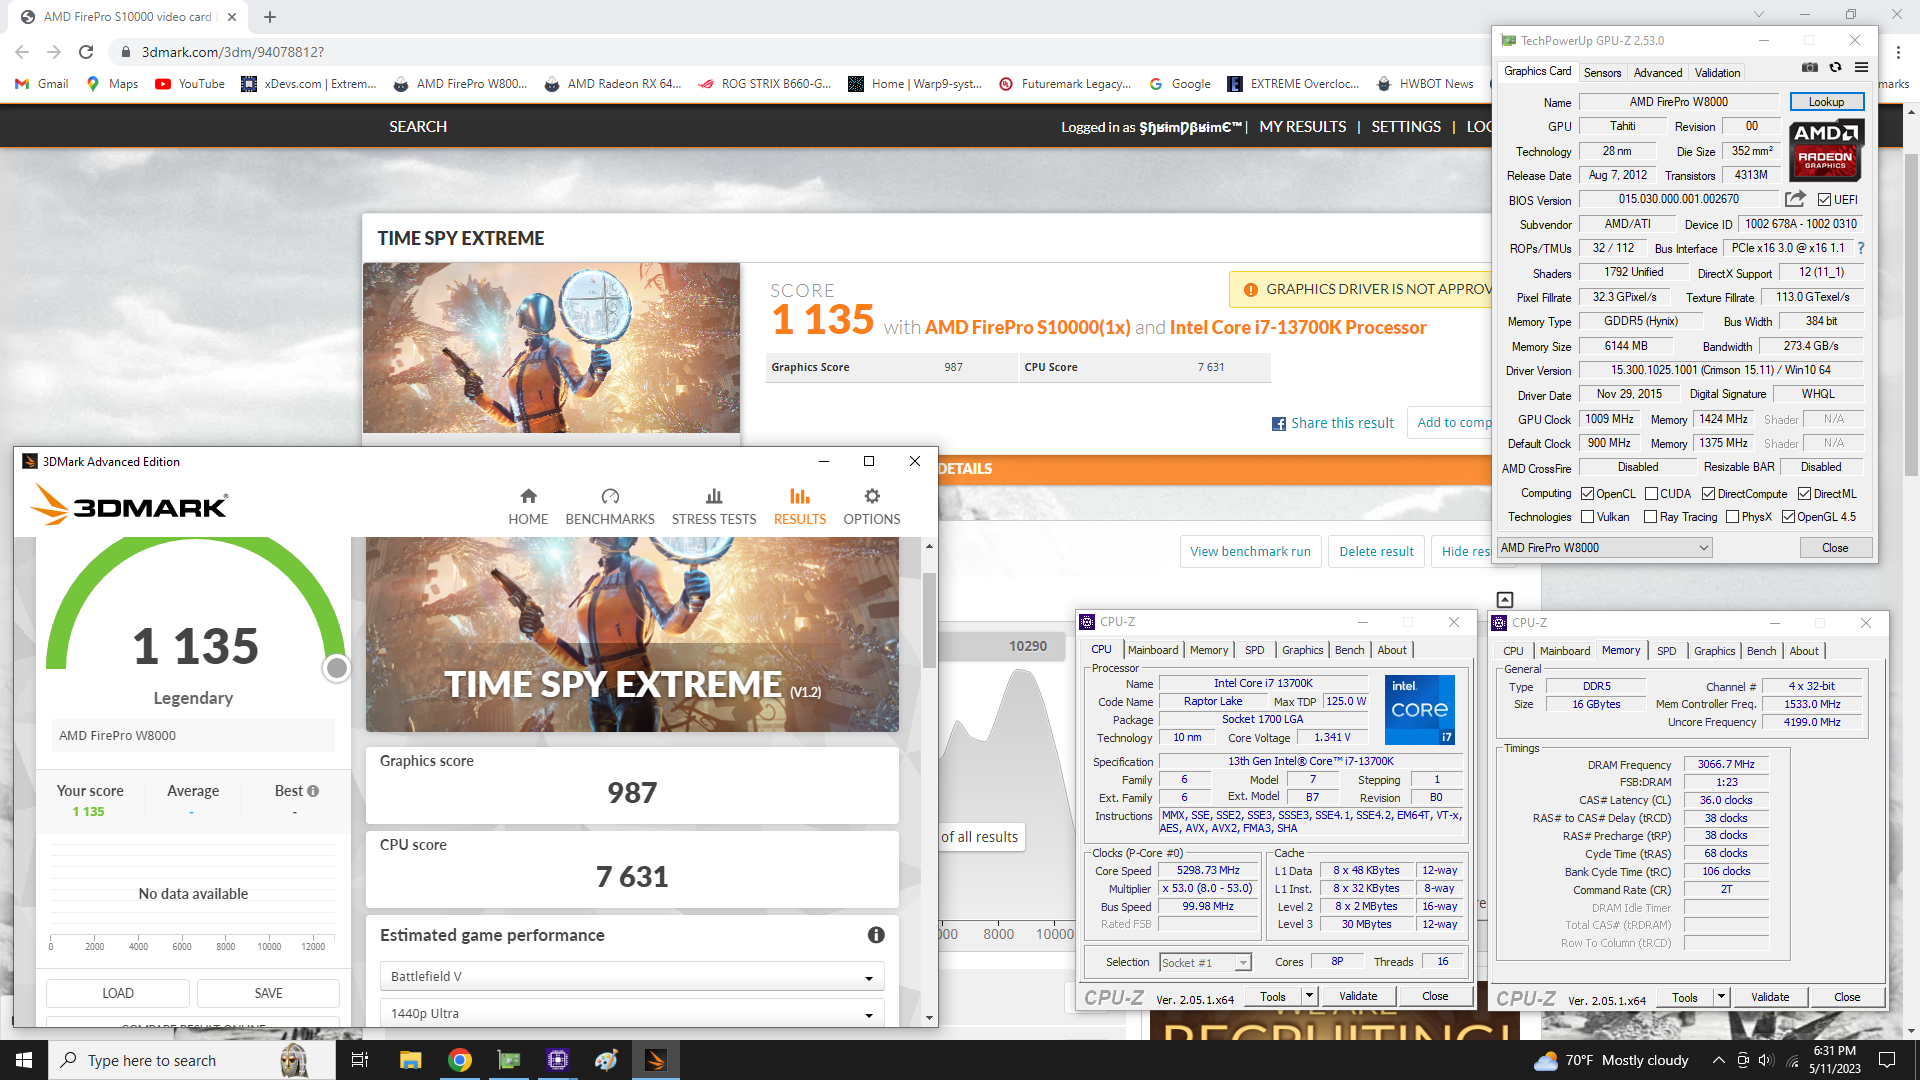1920x1080 pixels.
Task: Click the Windows taskbar search box
Action: click(192, 1060)
